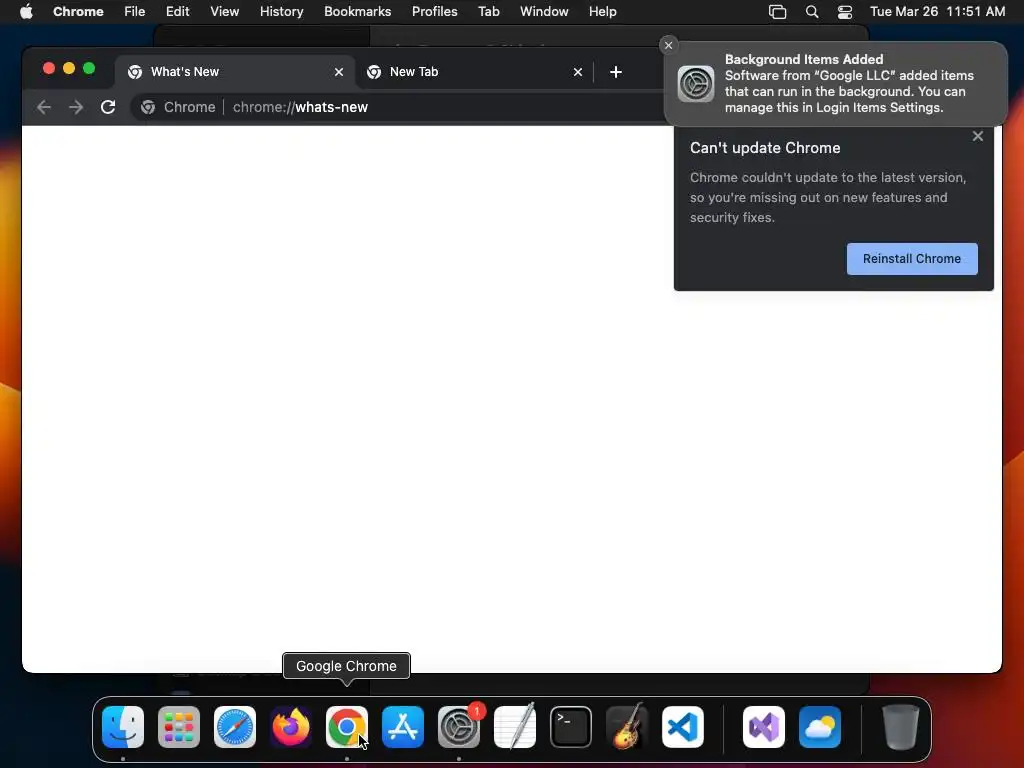Close the New Tab tab
Screen dimensions: 1024x768
coord(578,72)
